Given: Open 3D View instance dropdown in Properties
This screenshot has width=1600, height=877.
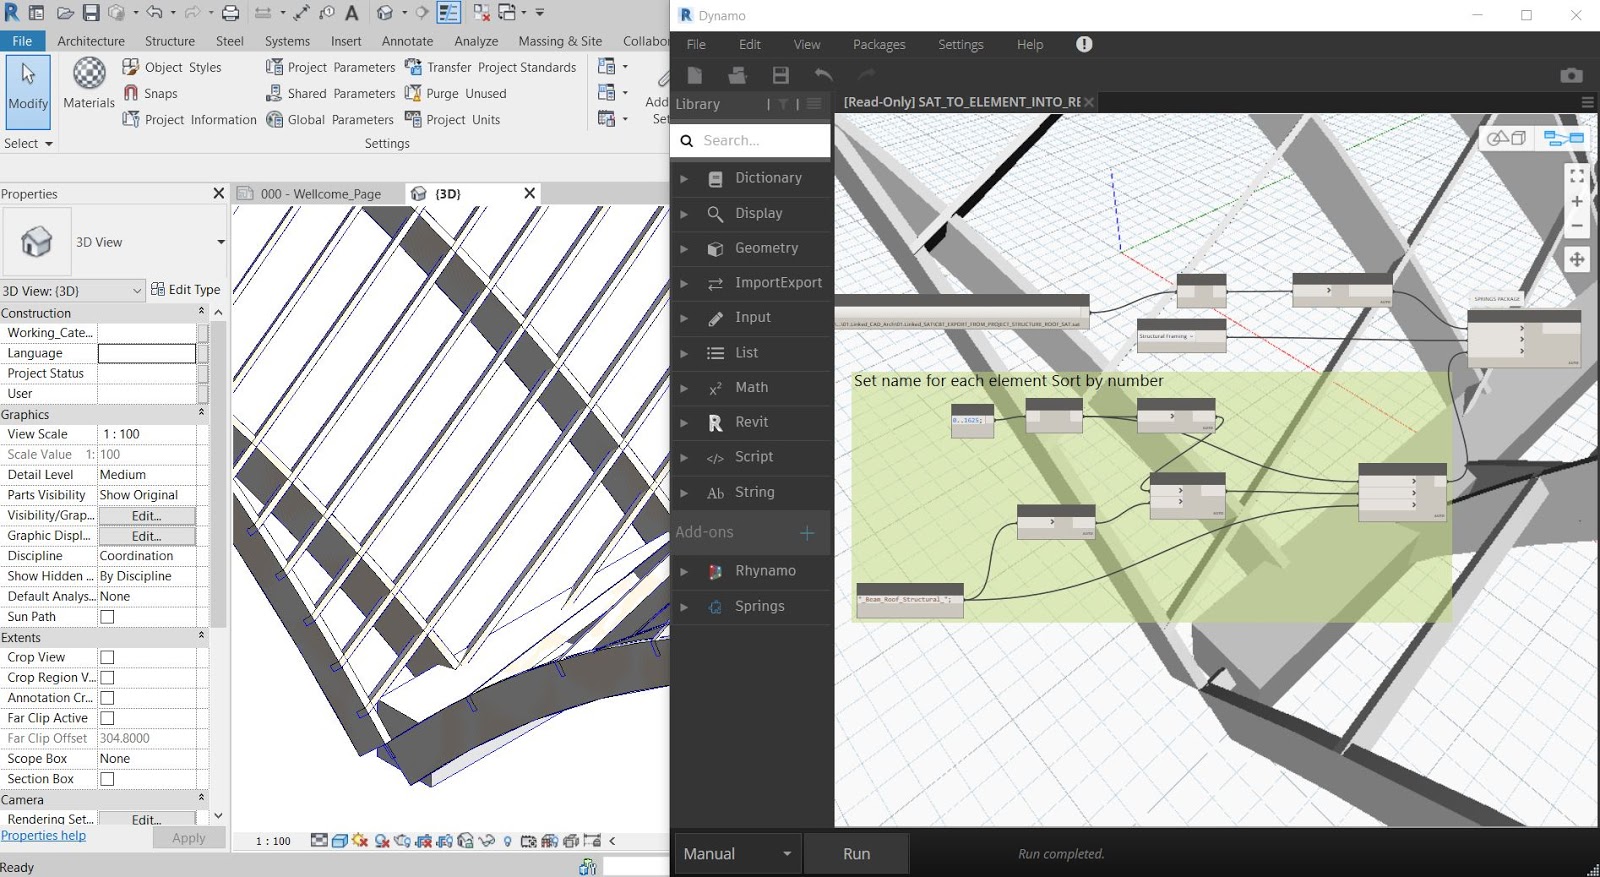Looking at the screenshot, I should 73,290.
